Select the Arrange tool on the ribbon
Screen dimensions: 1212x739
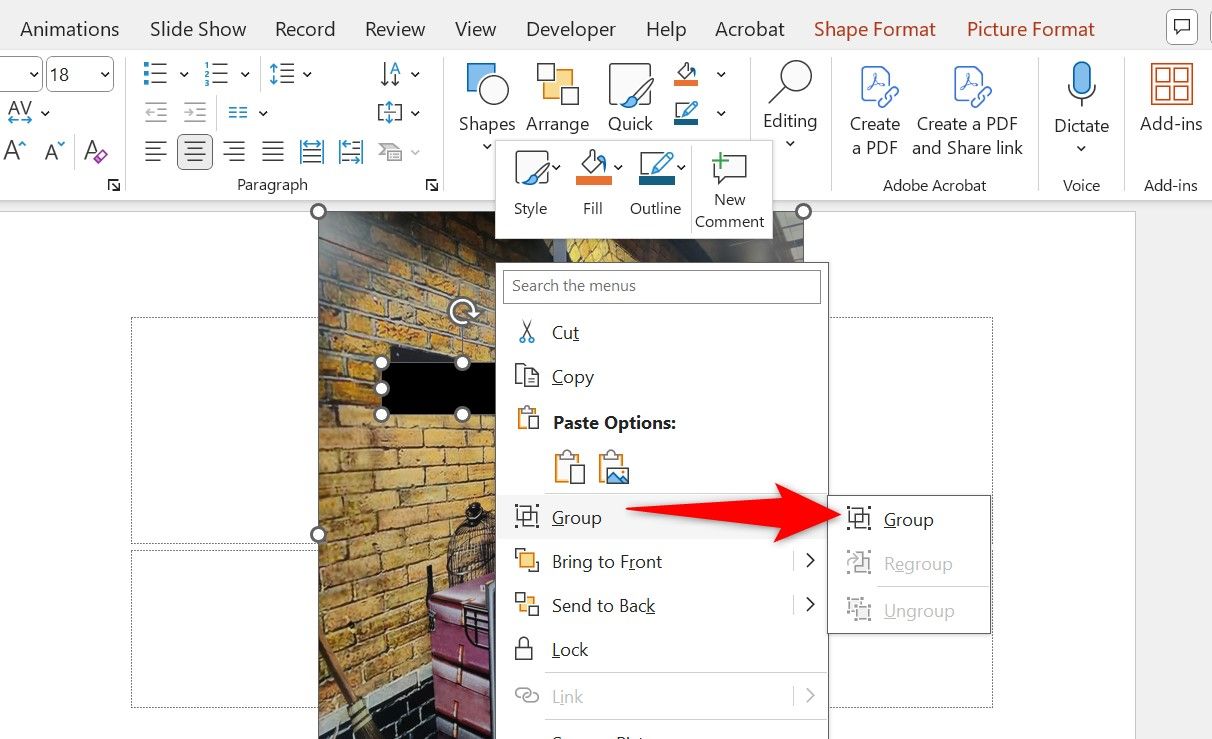point(557,97)
